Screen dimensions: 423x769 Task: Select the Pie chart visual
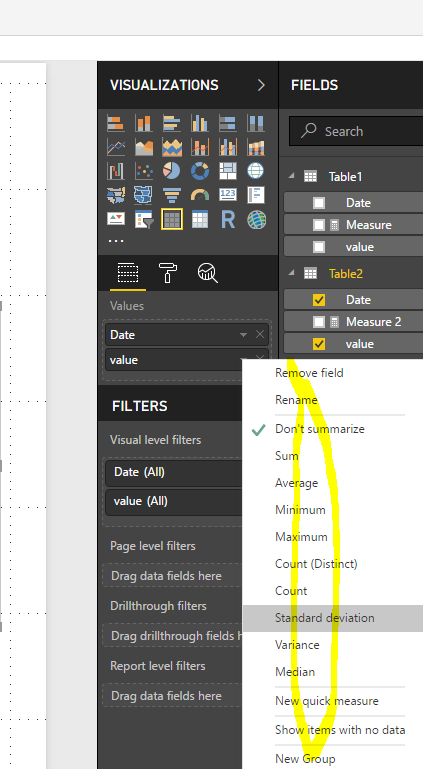pyautogui.click(x=172, y=171)
